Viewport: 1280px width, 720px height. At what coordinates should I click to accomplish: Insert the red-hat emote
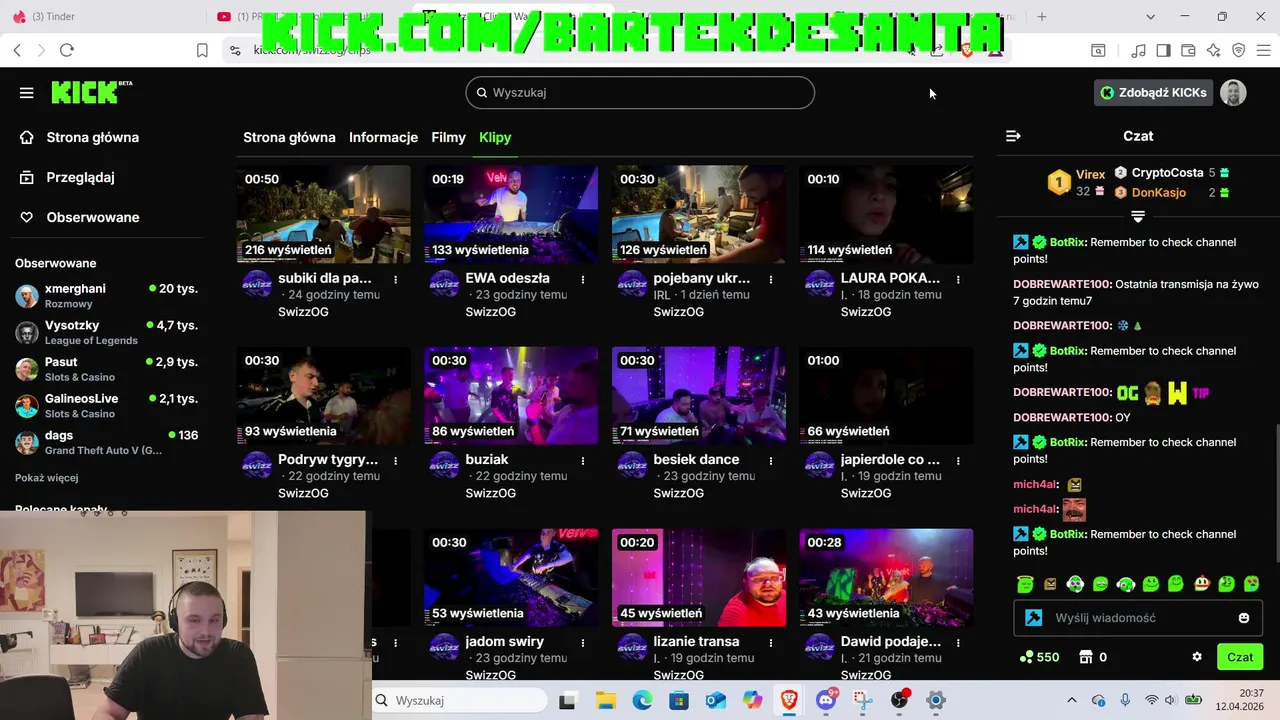1202,584
